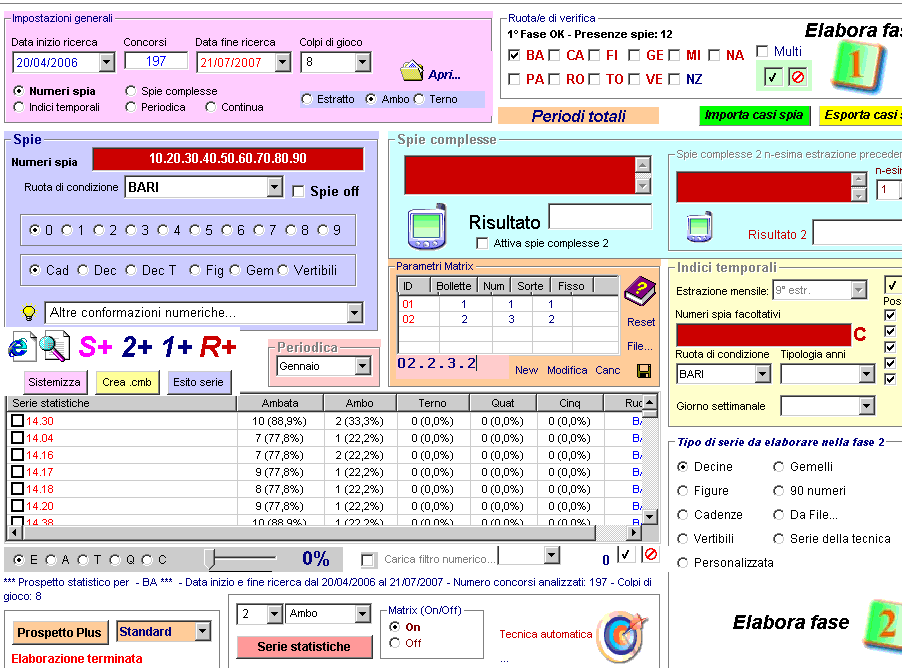Screen dimensions: 902x668
Task: Choose the Vertibili radio under Spie
Action: (x=283, y=270)
